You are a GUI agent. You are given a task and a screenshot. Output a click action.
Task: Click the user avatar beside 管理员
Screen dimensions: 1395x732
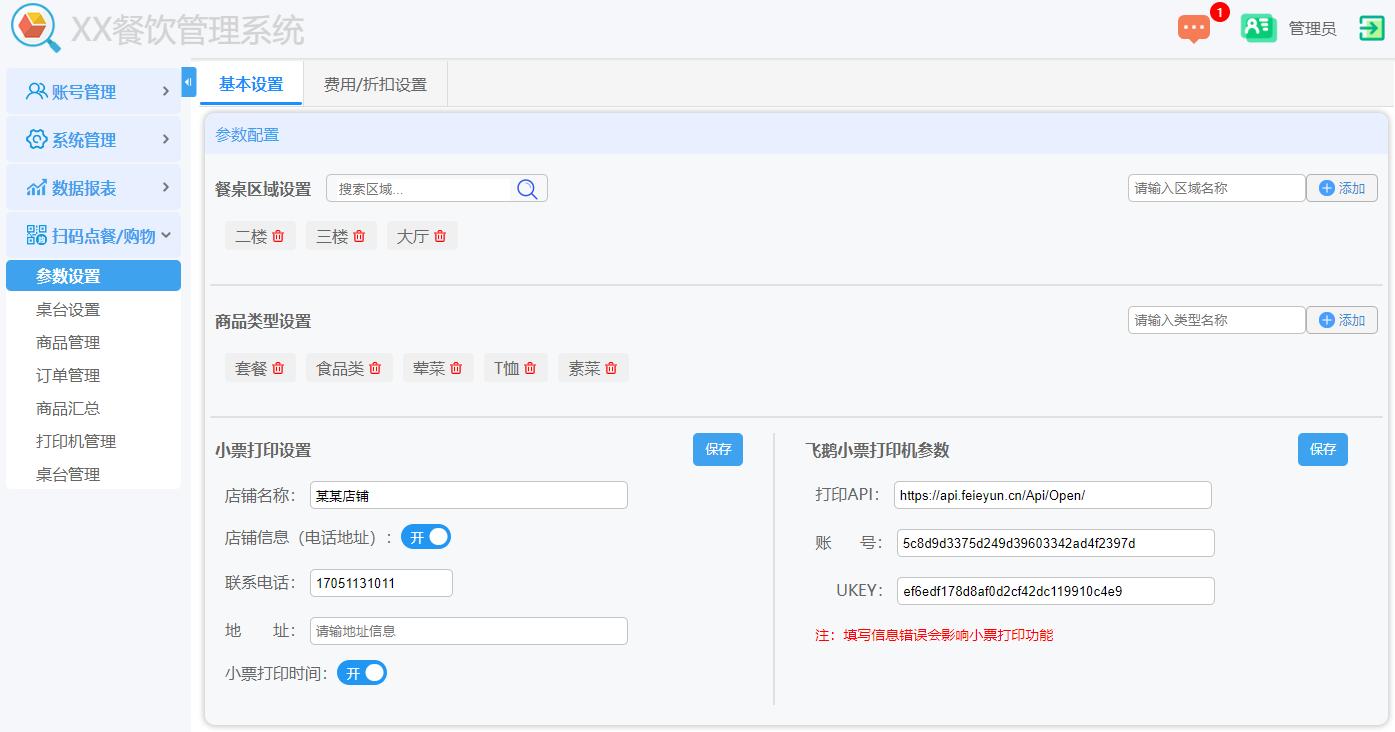(x=1258, y=28)
